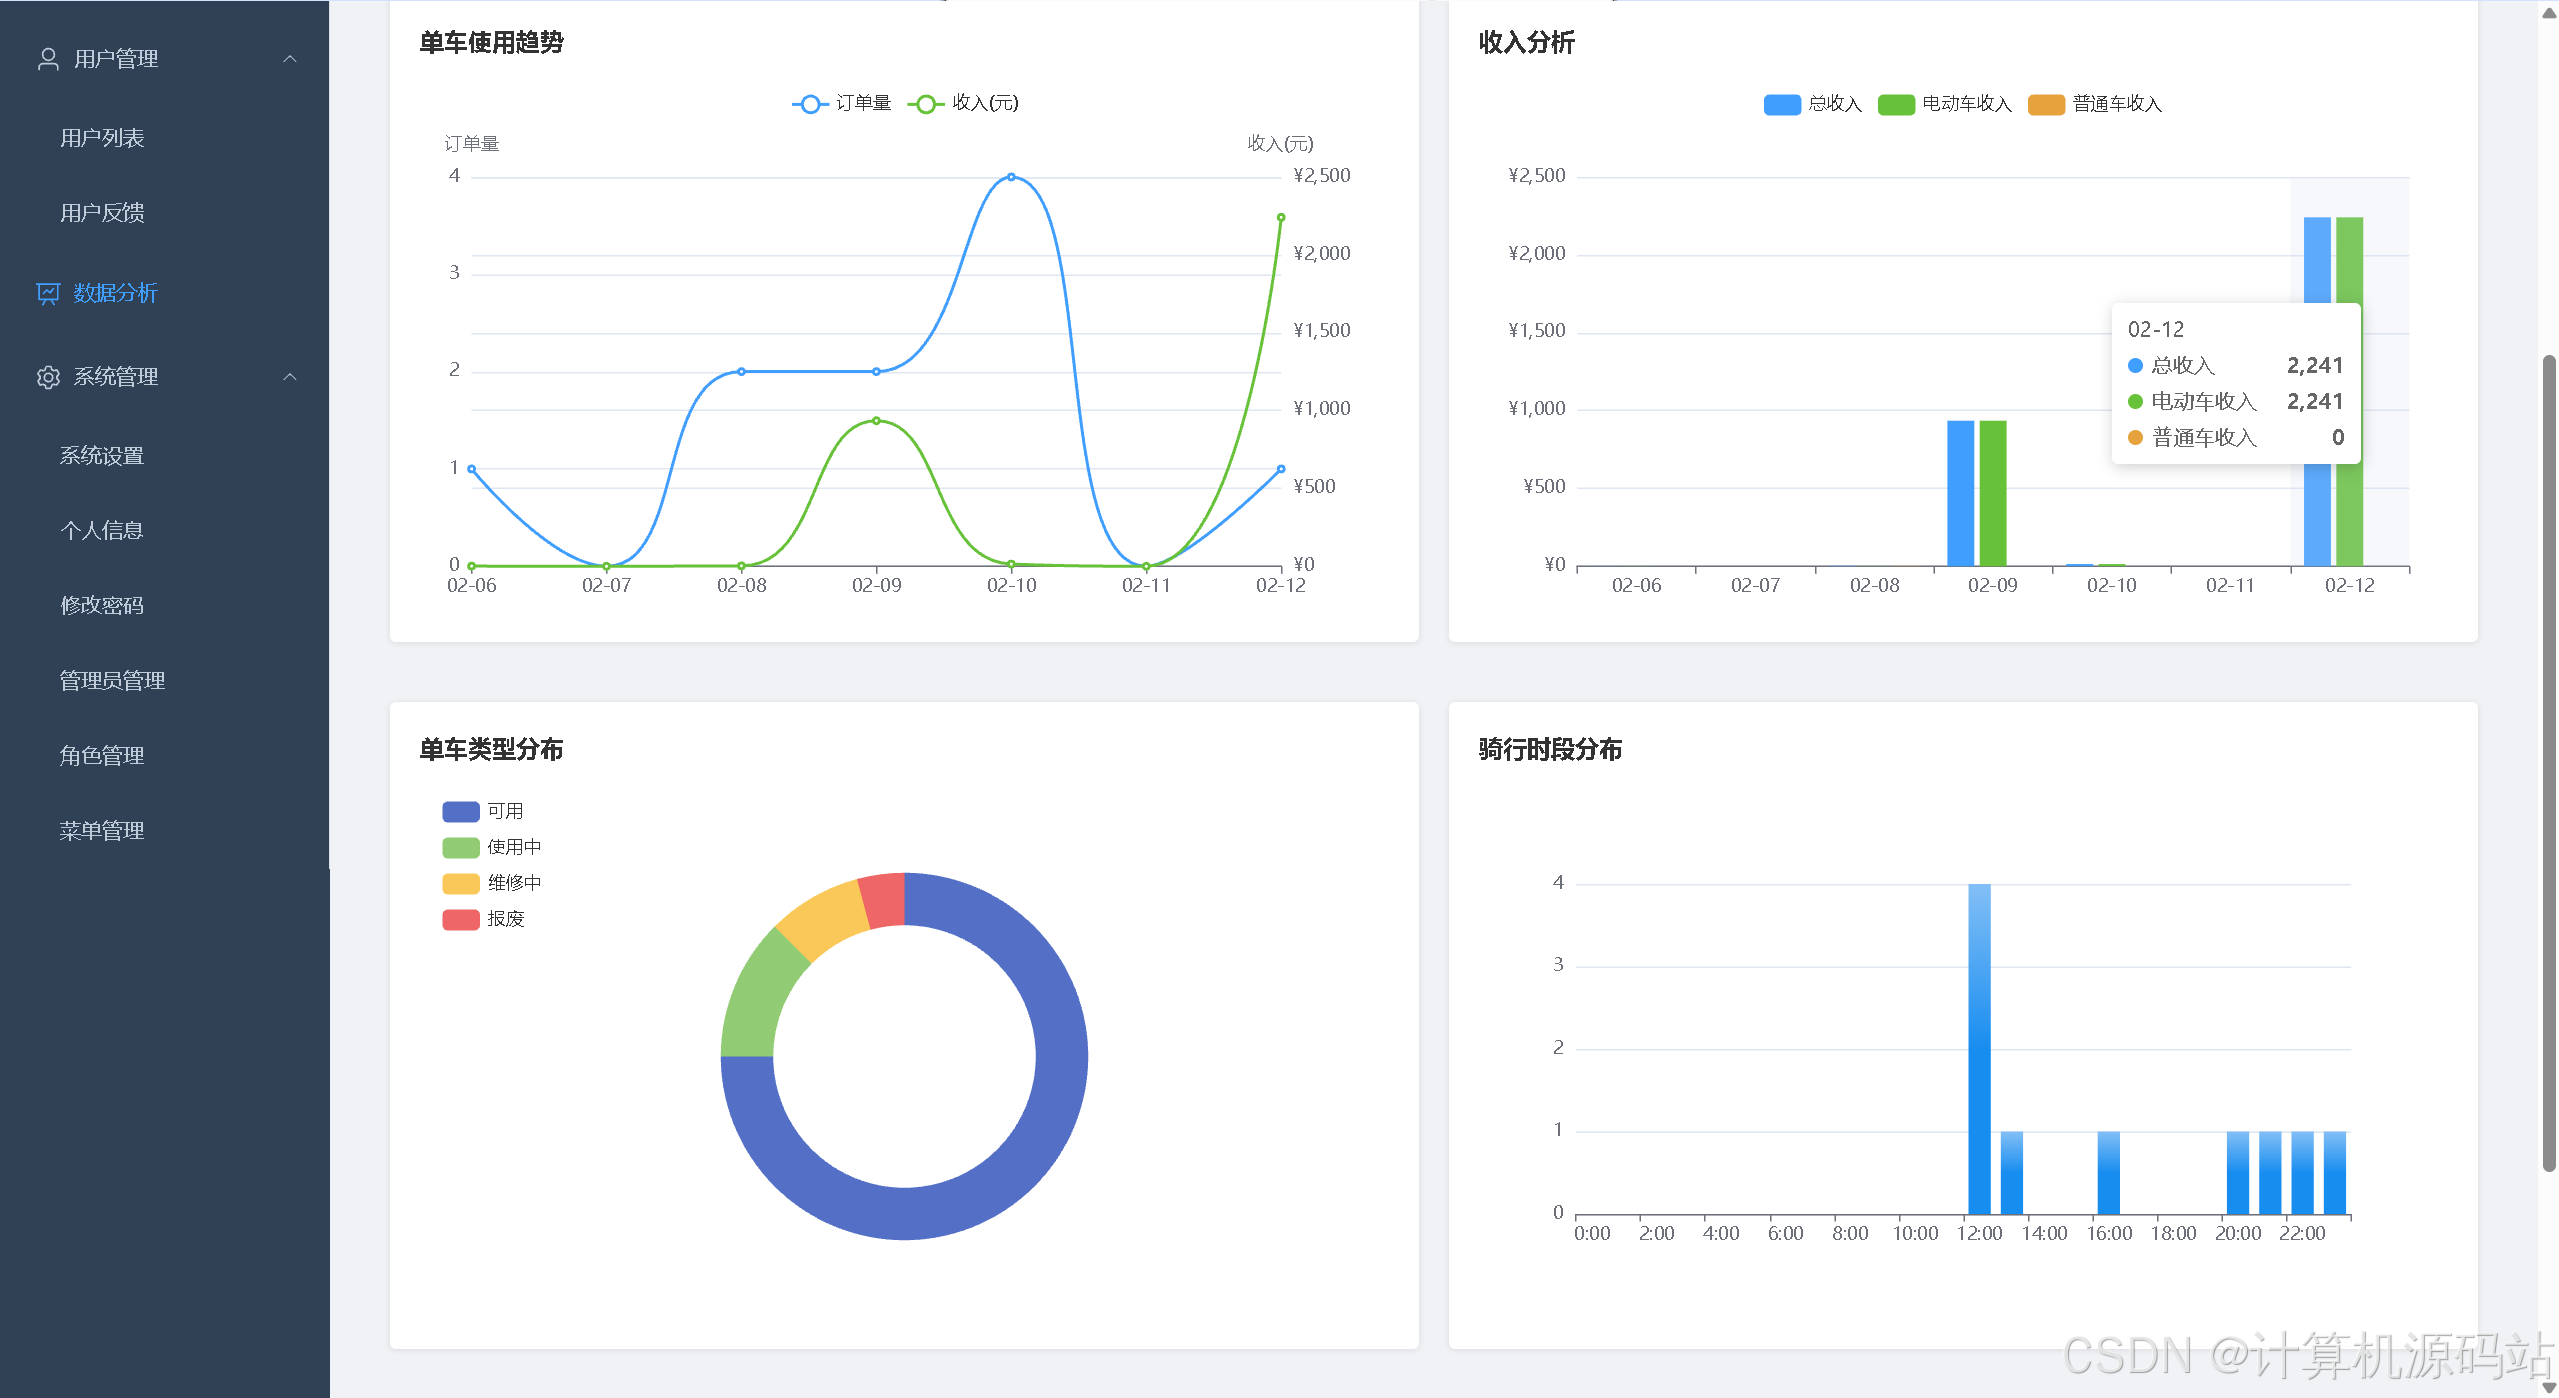Open 管理员管理 page
Screen dimensions: 2559x1398
pos(112,681)
